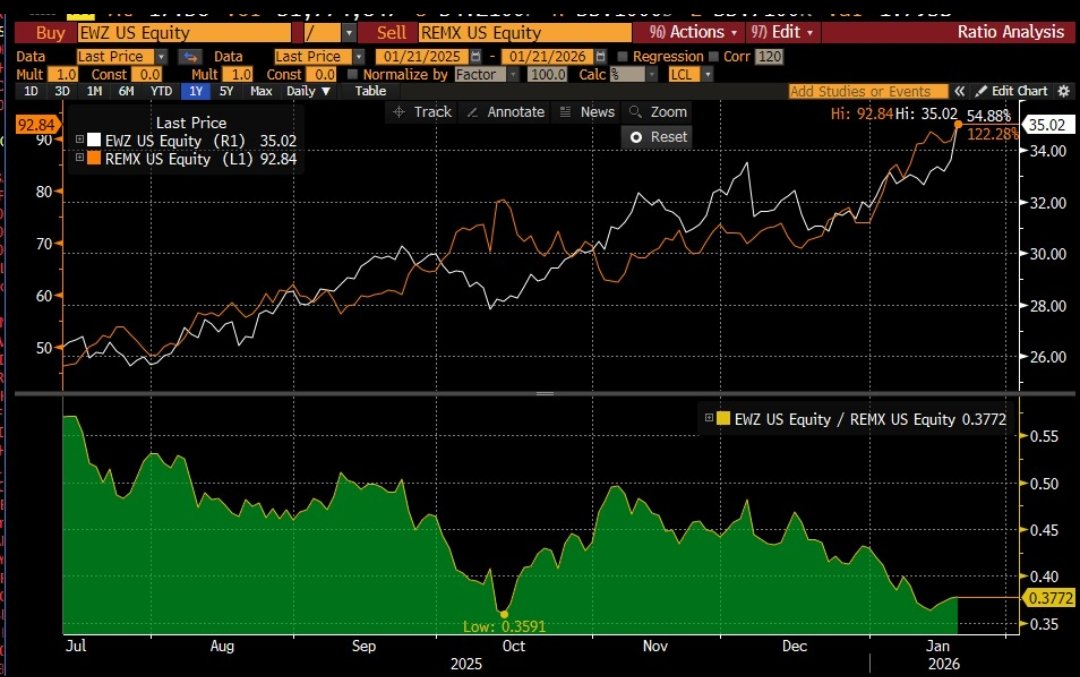Viewport: 1080px width, 677px height.
Task: Click orange REMX US Equity color swatch
Action: [94, 158]
